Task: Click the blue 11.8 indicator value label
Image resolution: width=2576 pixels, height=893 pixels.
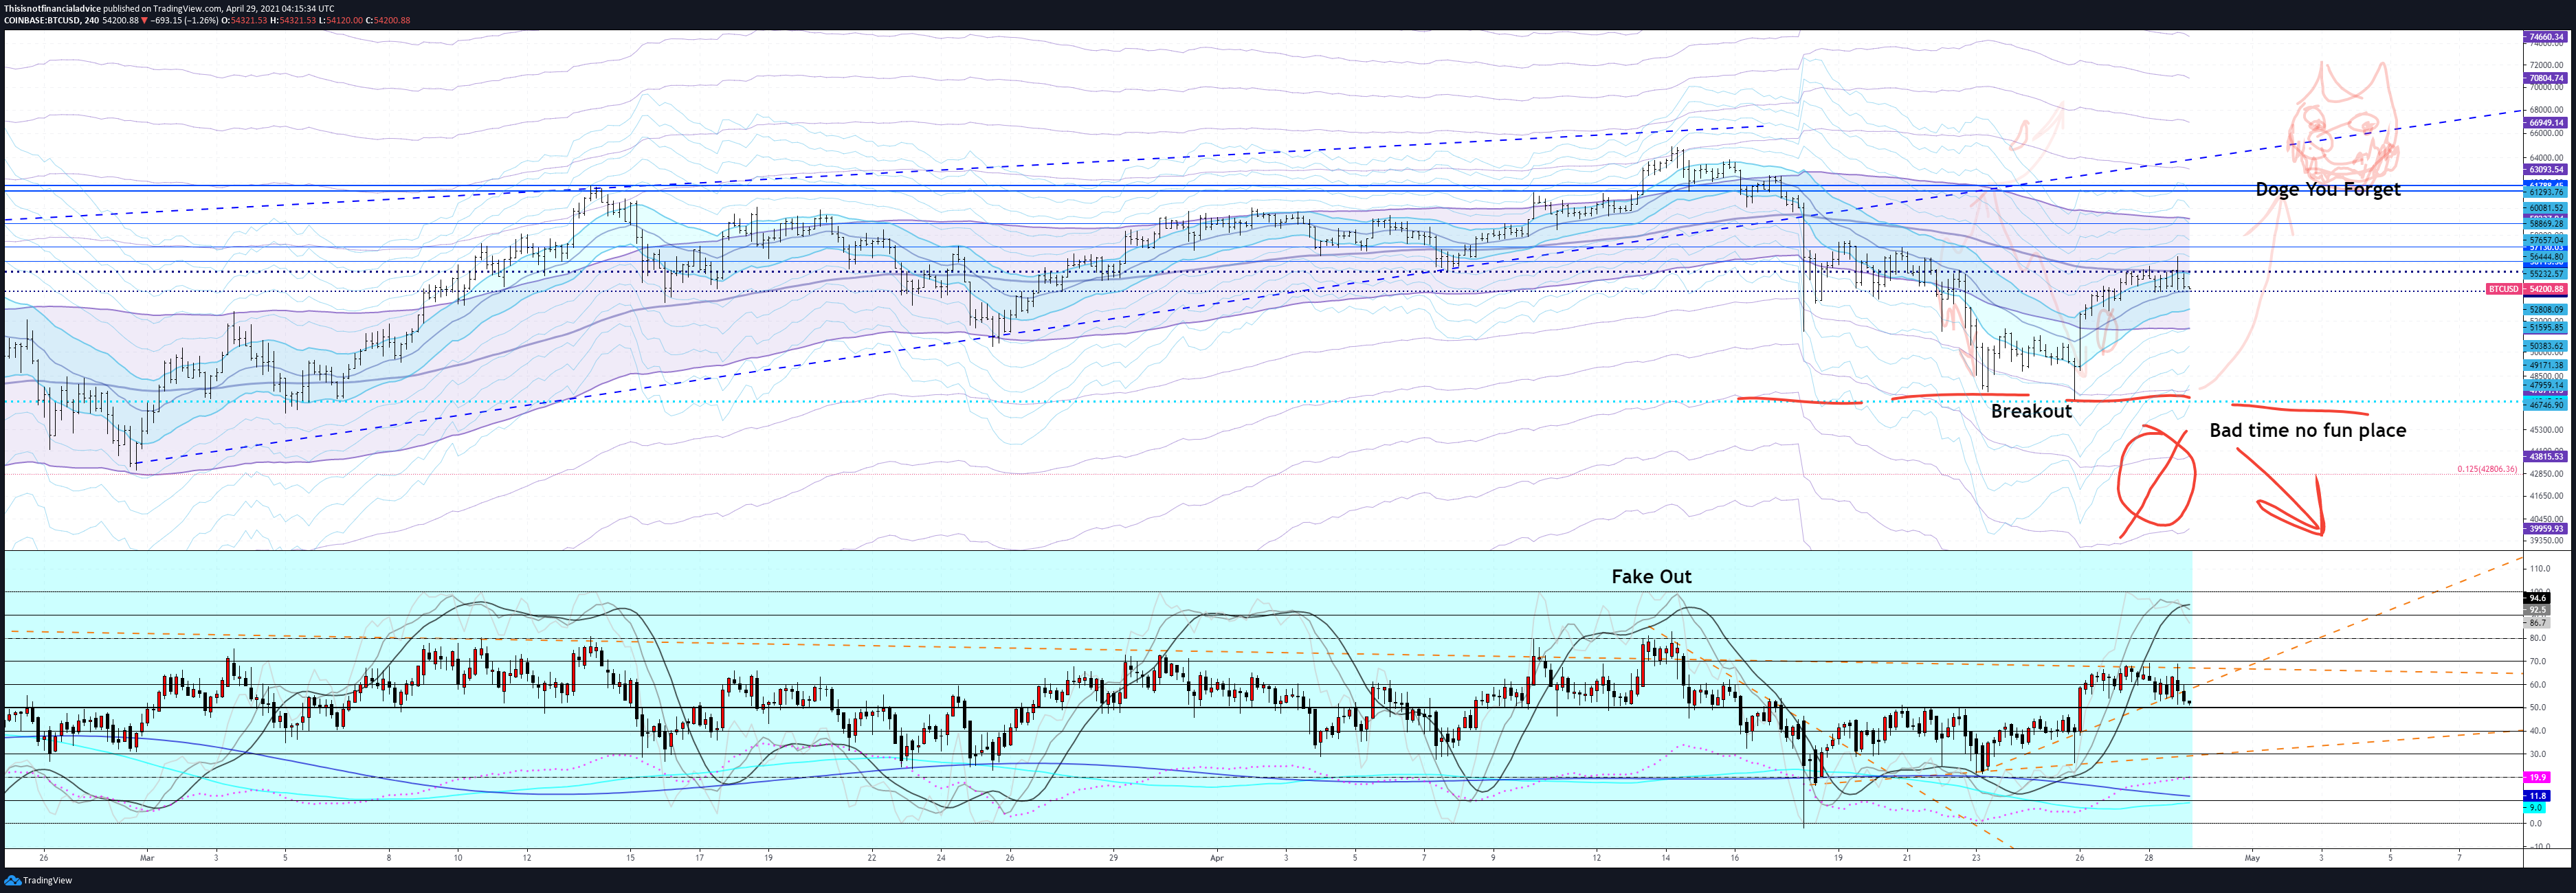Action: point(2537,796)
